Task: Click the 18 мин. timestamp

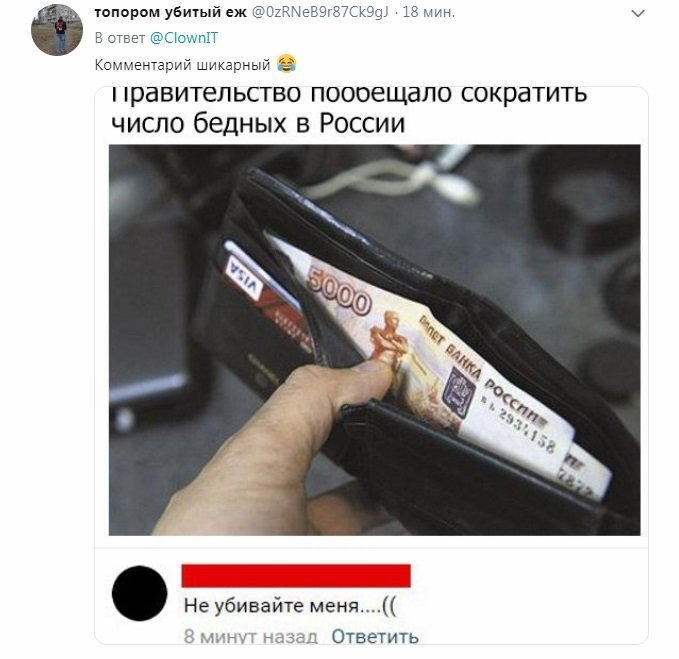Action: 429,12
